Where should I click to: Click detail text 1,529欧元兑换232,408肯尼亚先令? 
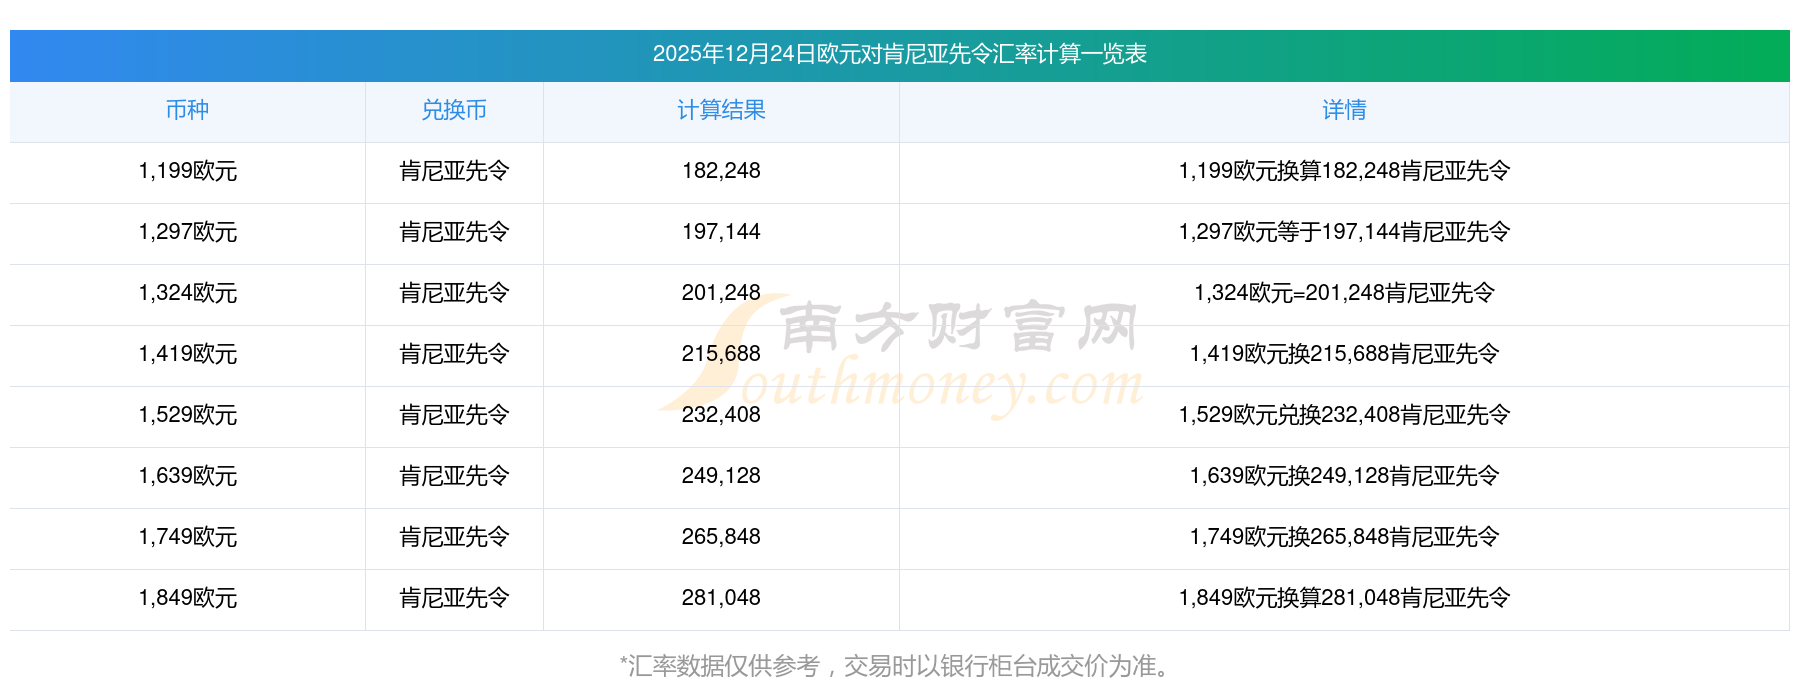click(x=1344, y=415)
